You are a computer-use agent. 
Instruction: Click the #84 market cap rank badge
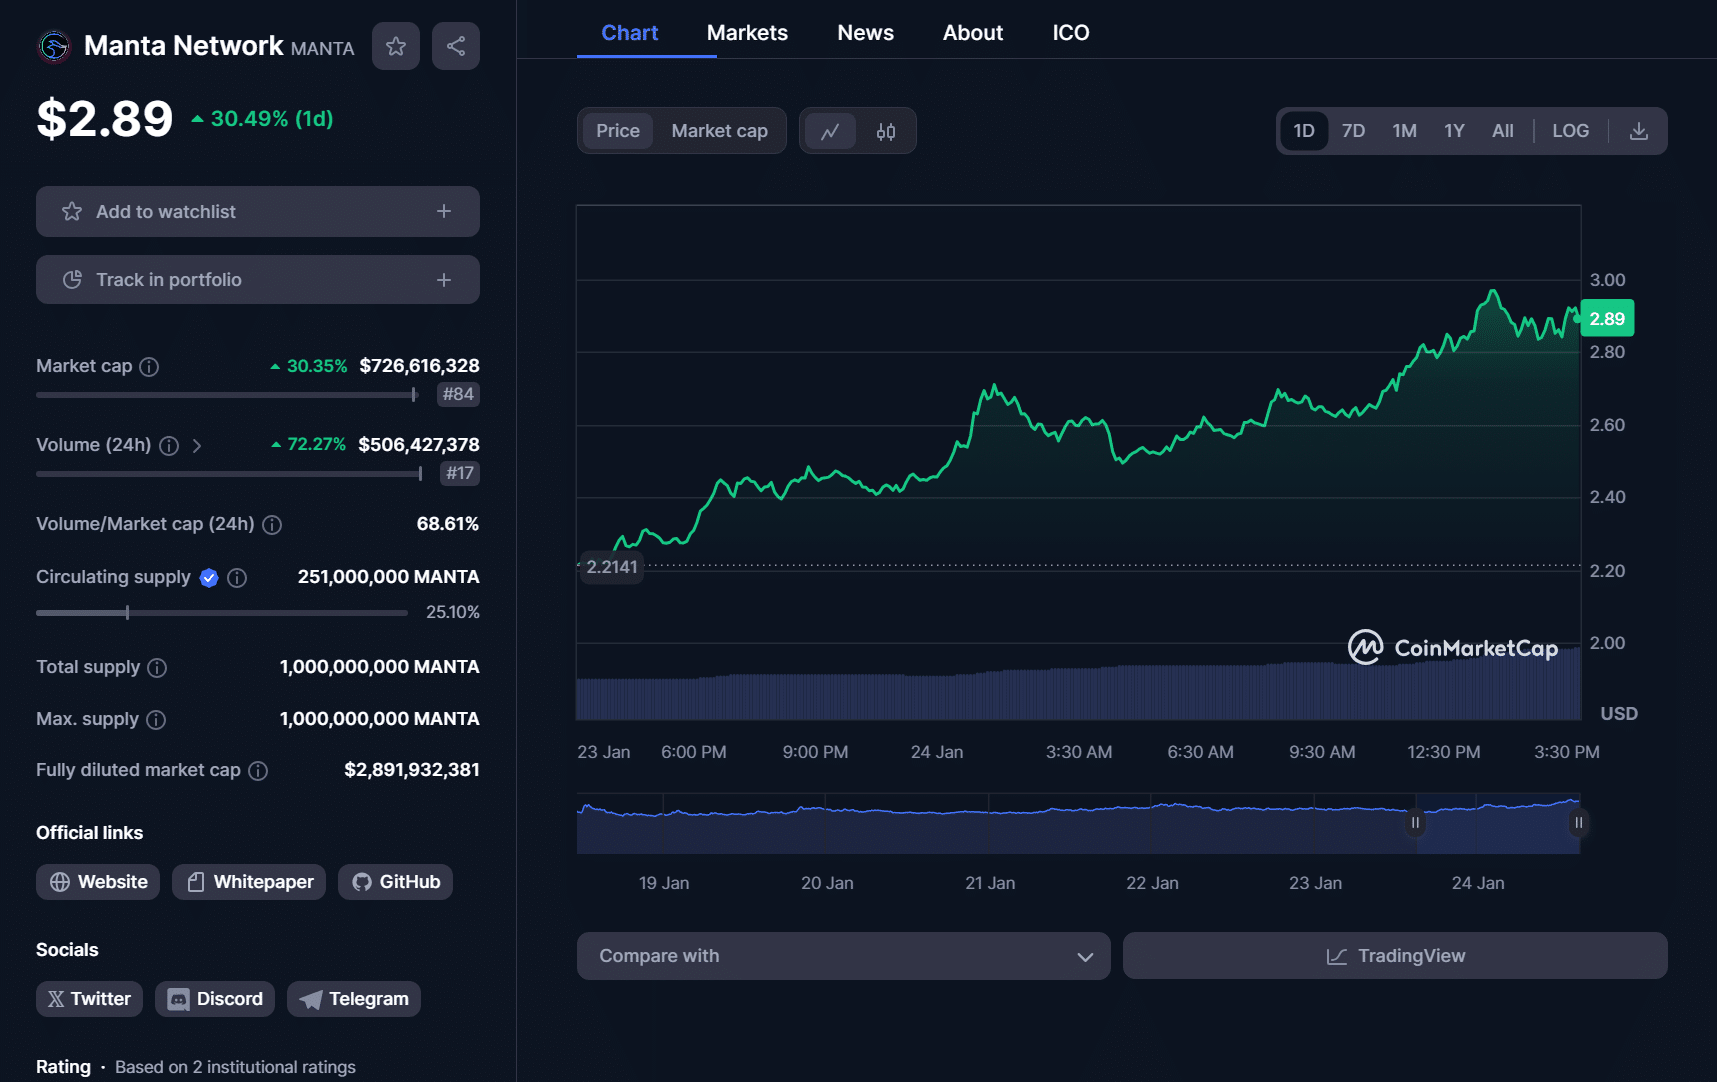458,395
